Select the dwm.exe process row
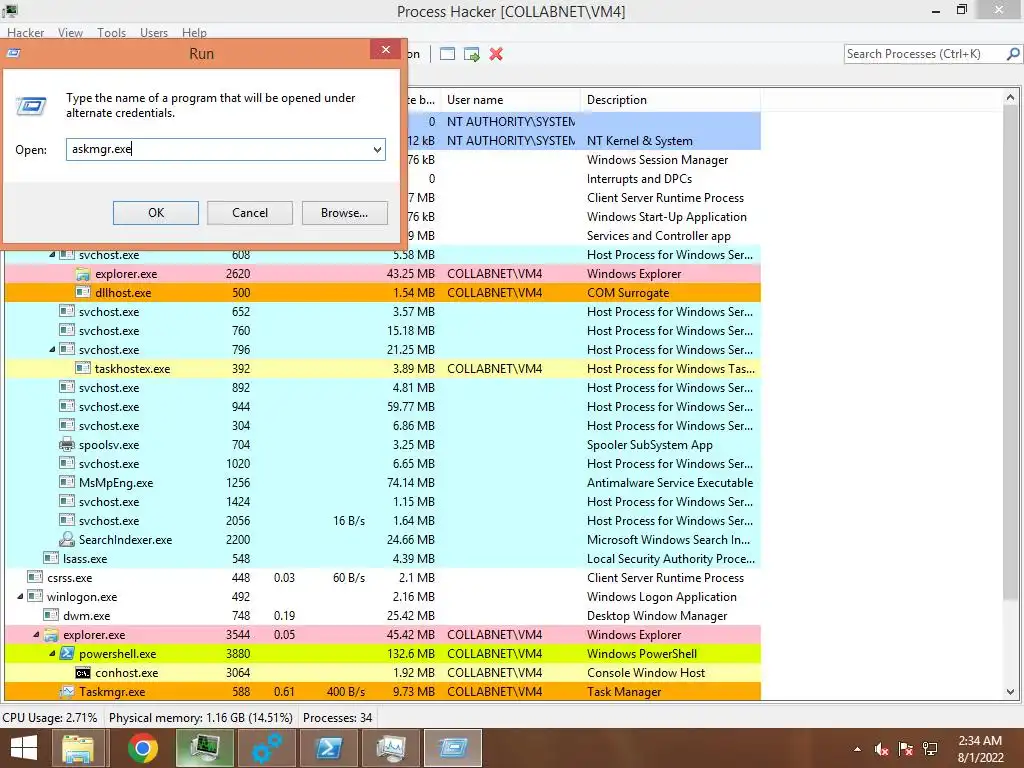 pyautogui.click(x=383, y=616)
